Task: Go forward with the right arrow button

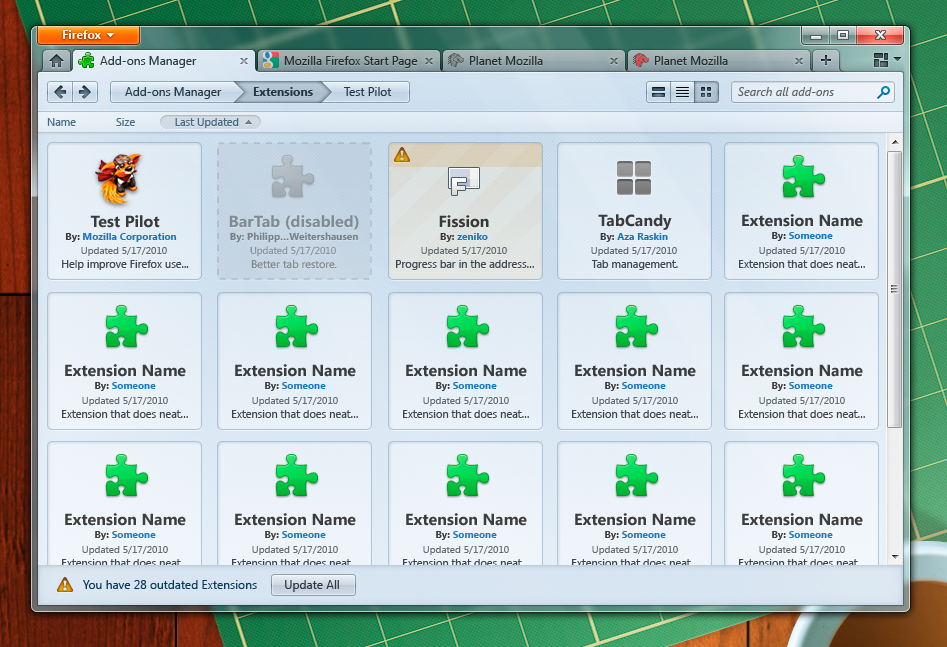Action: (85, 92)
